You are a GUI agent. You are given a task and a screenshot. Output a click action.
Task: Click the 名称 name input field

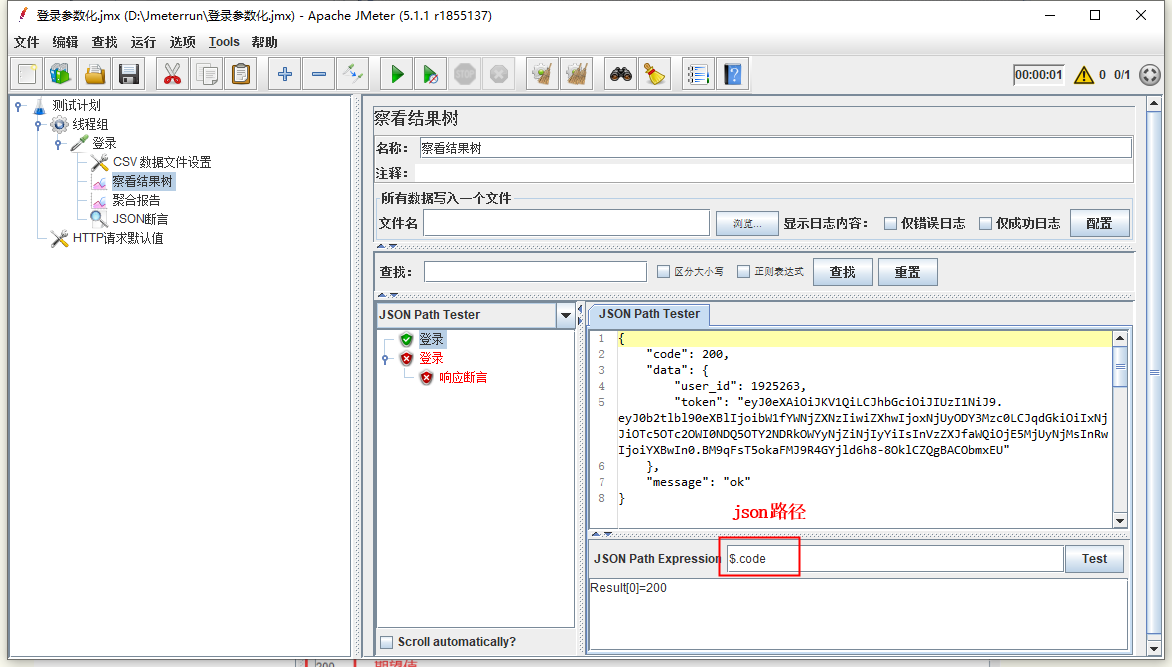[x=775, y=148]
